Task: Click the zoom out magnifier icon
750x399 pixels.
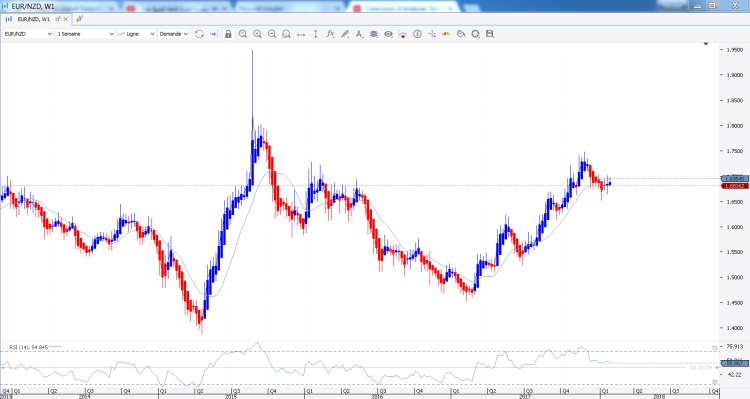Action: point(272,34)
